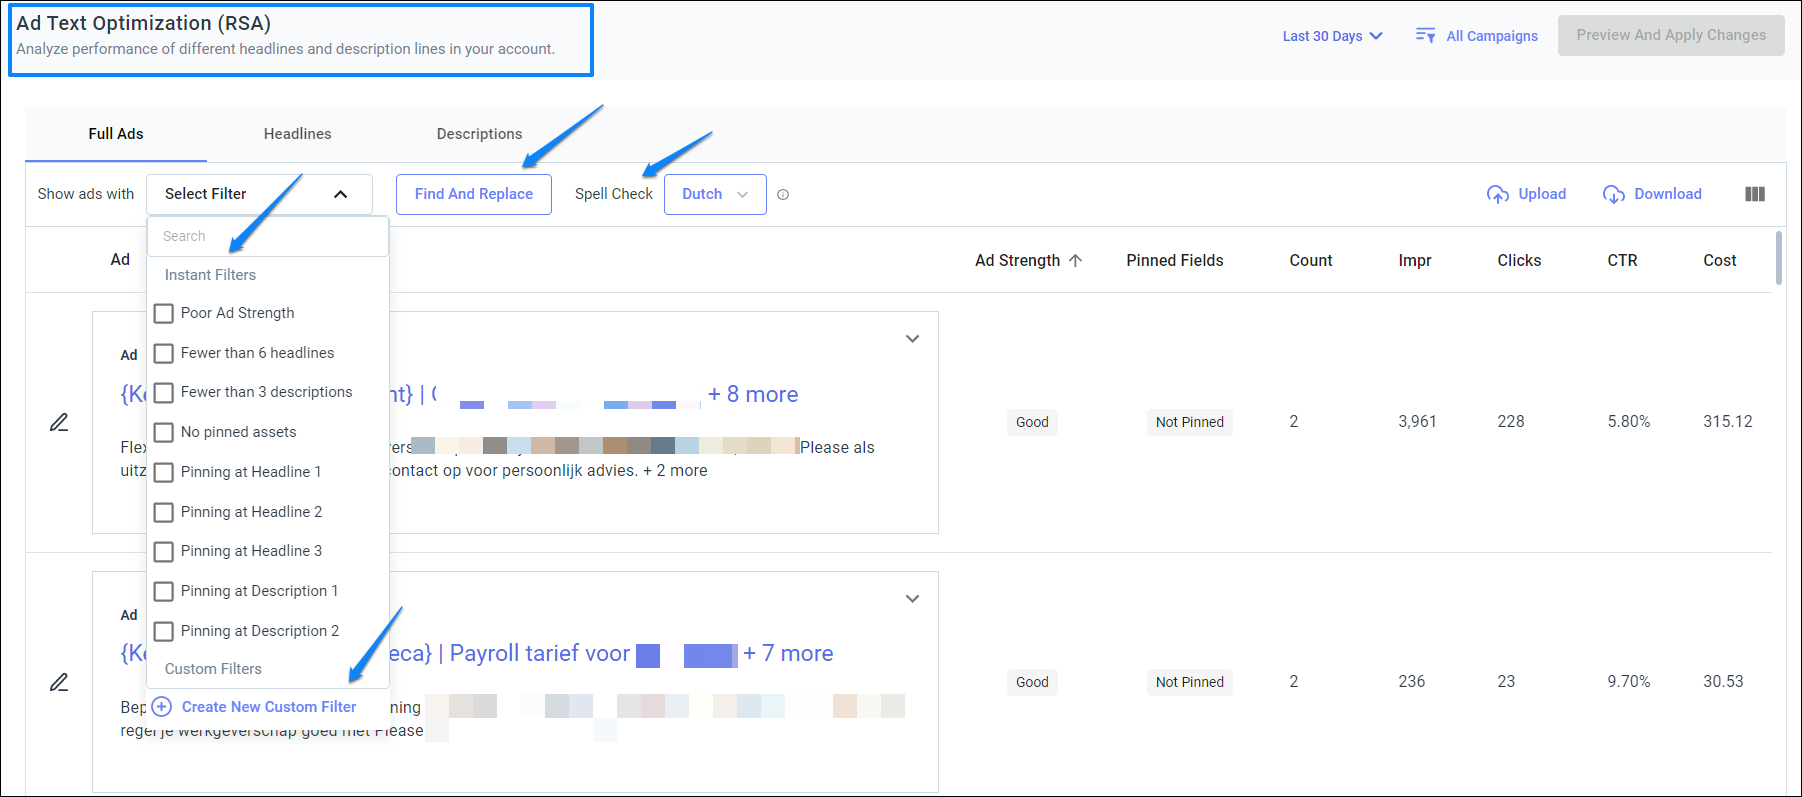
Task: Click the vertical table scrollbar
Action: (1779, 258)
